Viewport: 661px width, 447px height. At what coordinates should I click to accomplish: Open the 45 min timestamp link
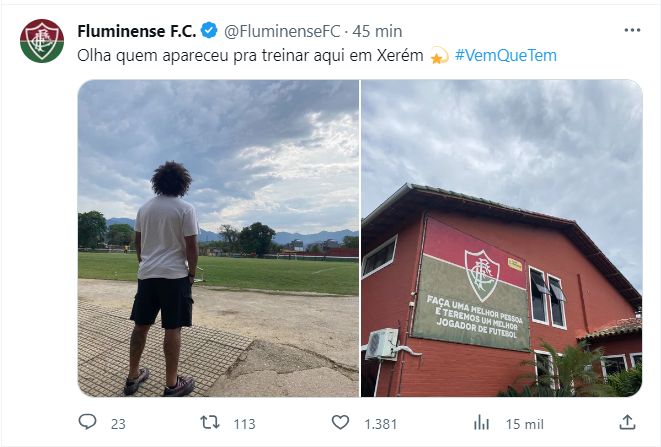tap(377, 31)
